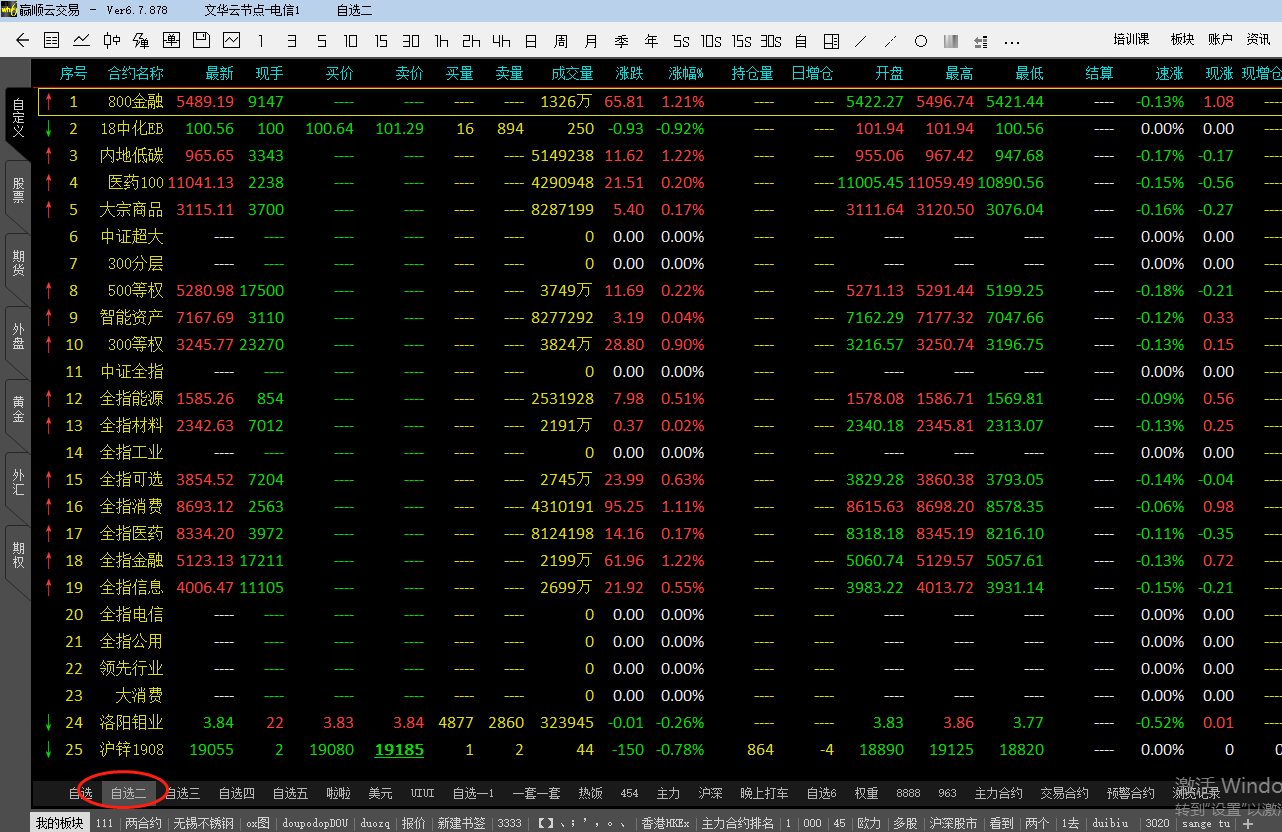Select the 5-minute period button
This screenshot has height=832, width=1282.
(x=321, y=41)
